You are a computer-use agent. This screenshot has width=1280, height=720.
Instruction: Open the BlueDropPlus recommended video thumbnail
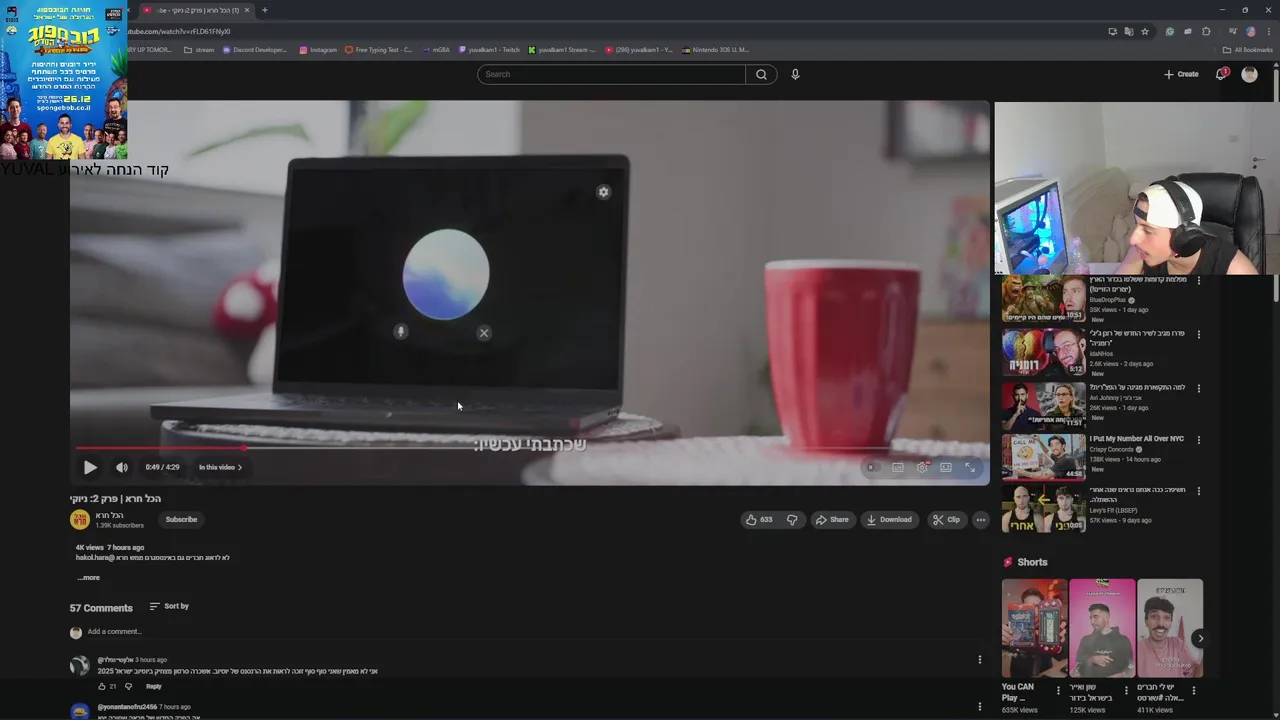click(x=1044, y=298)
